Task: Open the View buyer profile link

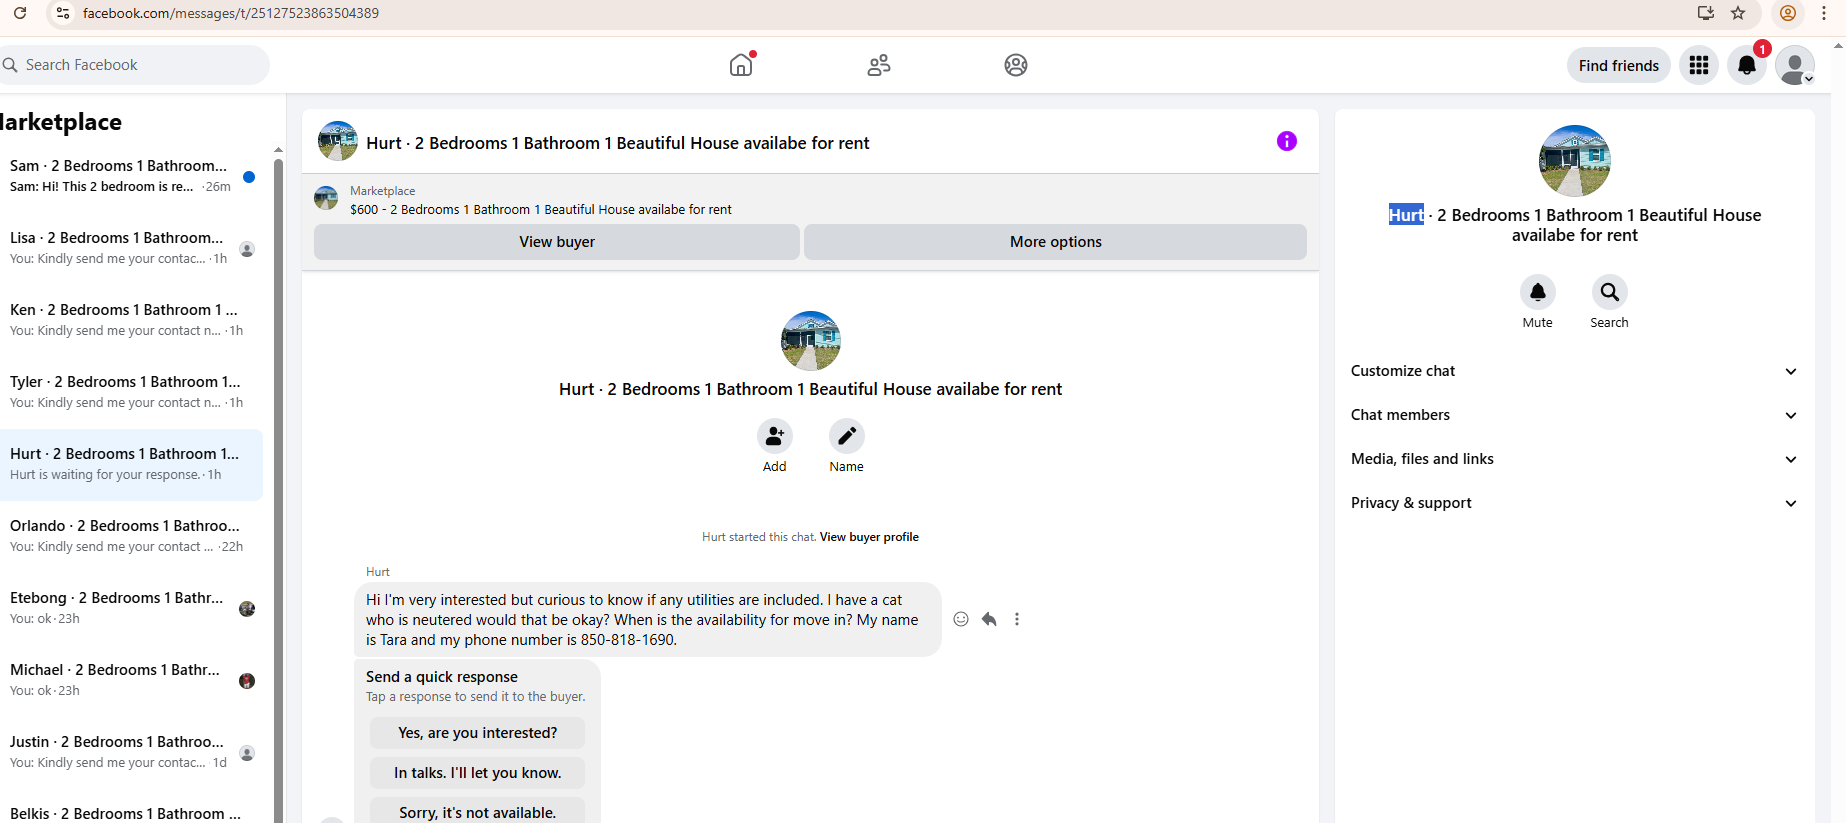Action: [869, 537]
